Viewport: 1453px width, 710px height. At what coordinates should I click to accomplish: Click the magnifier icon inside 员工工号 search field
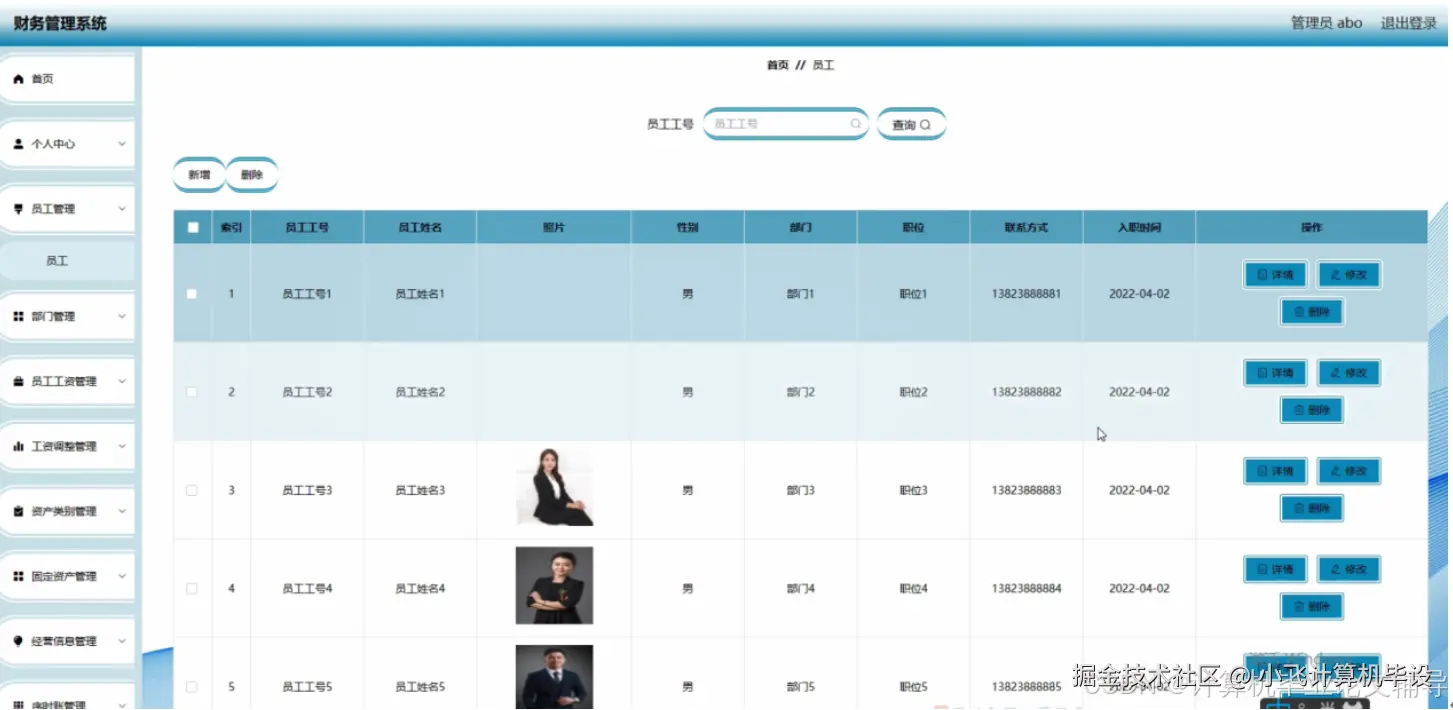(x=855, y=124)
